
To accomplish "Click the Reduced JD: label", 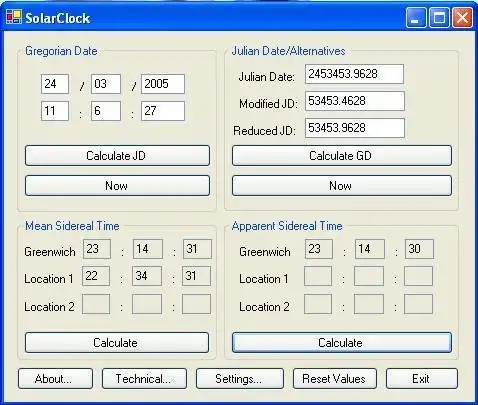I will point(265,131).
